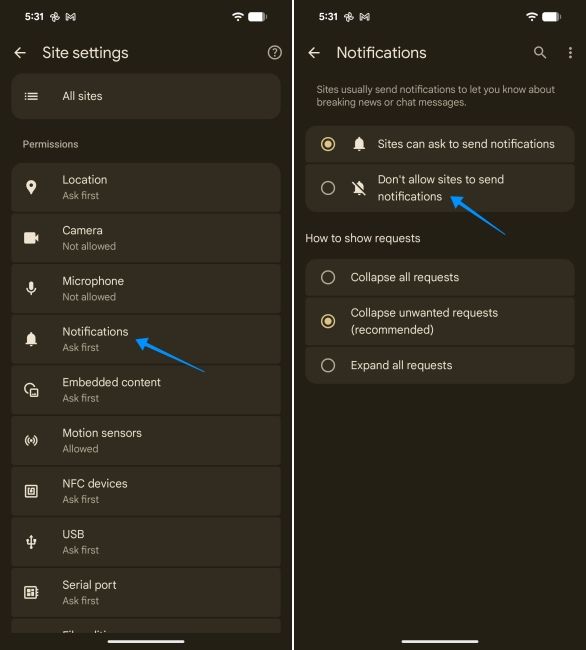The width and height of the screenshot is (586, 650).
Task: Go back from Notifications screen
Action: click(314, 53)
